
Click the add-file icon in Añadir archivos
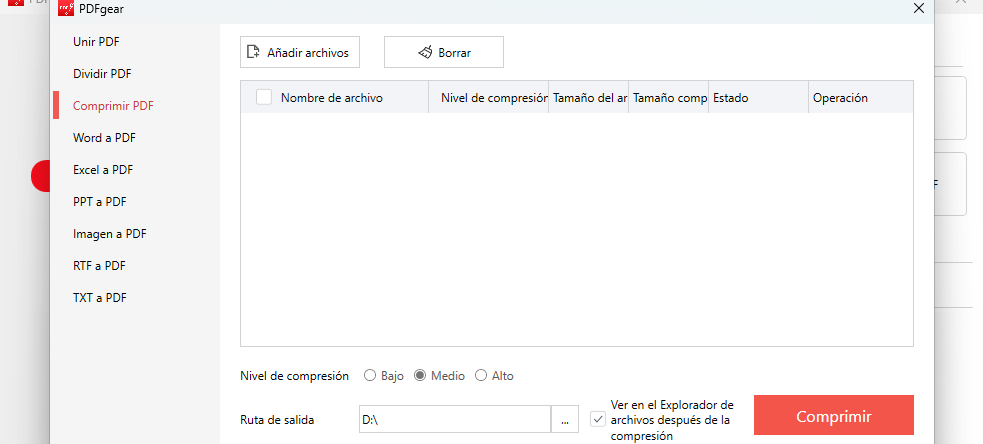(x=253, y=52)
